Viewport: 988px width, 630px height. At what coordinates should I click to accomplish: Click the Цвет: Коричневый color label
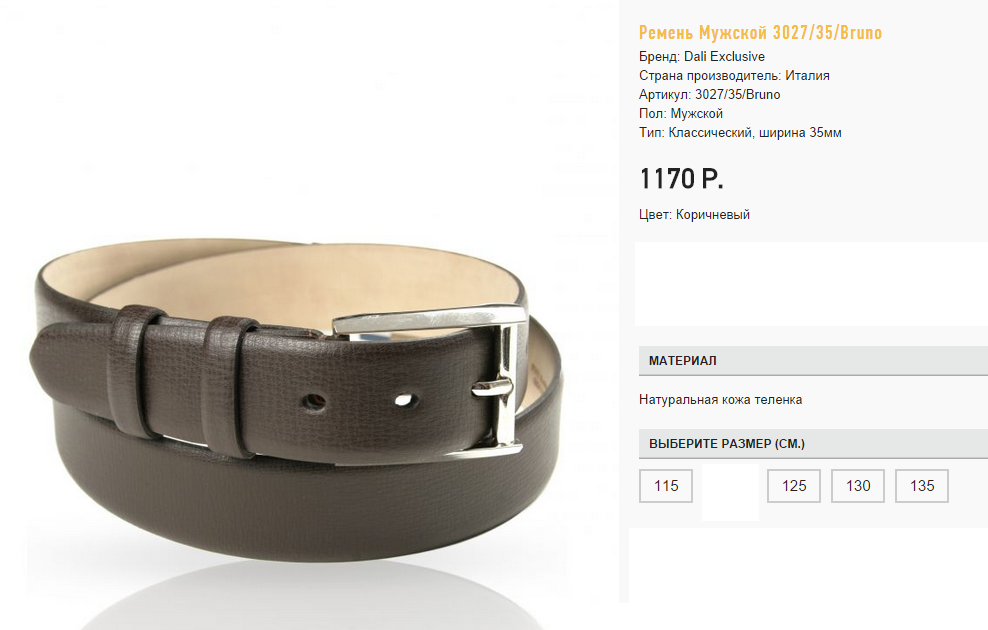pyautogui.click(x=694, y=214)
